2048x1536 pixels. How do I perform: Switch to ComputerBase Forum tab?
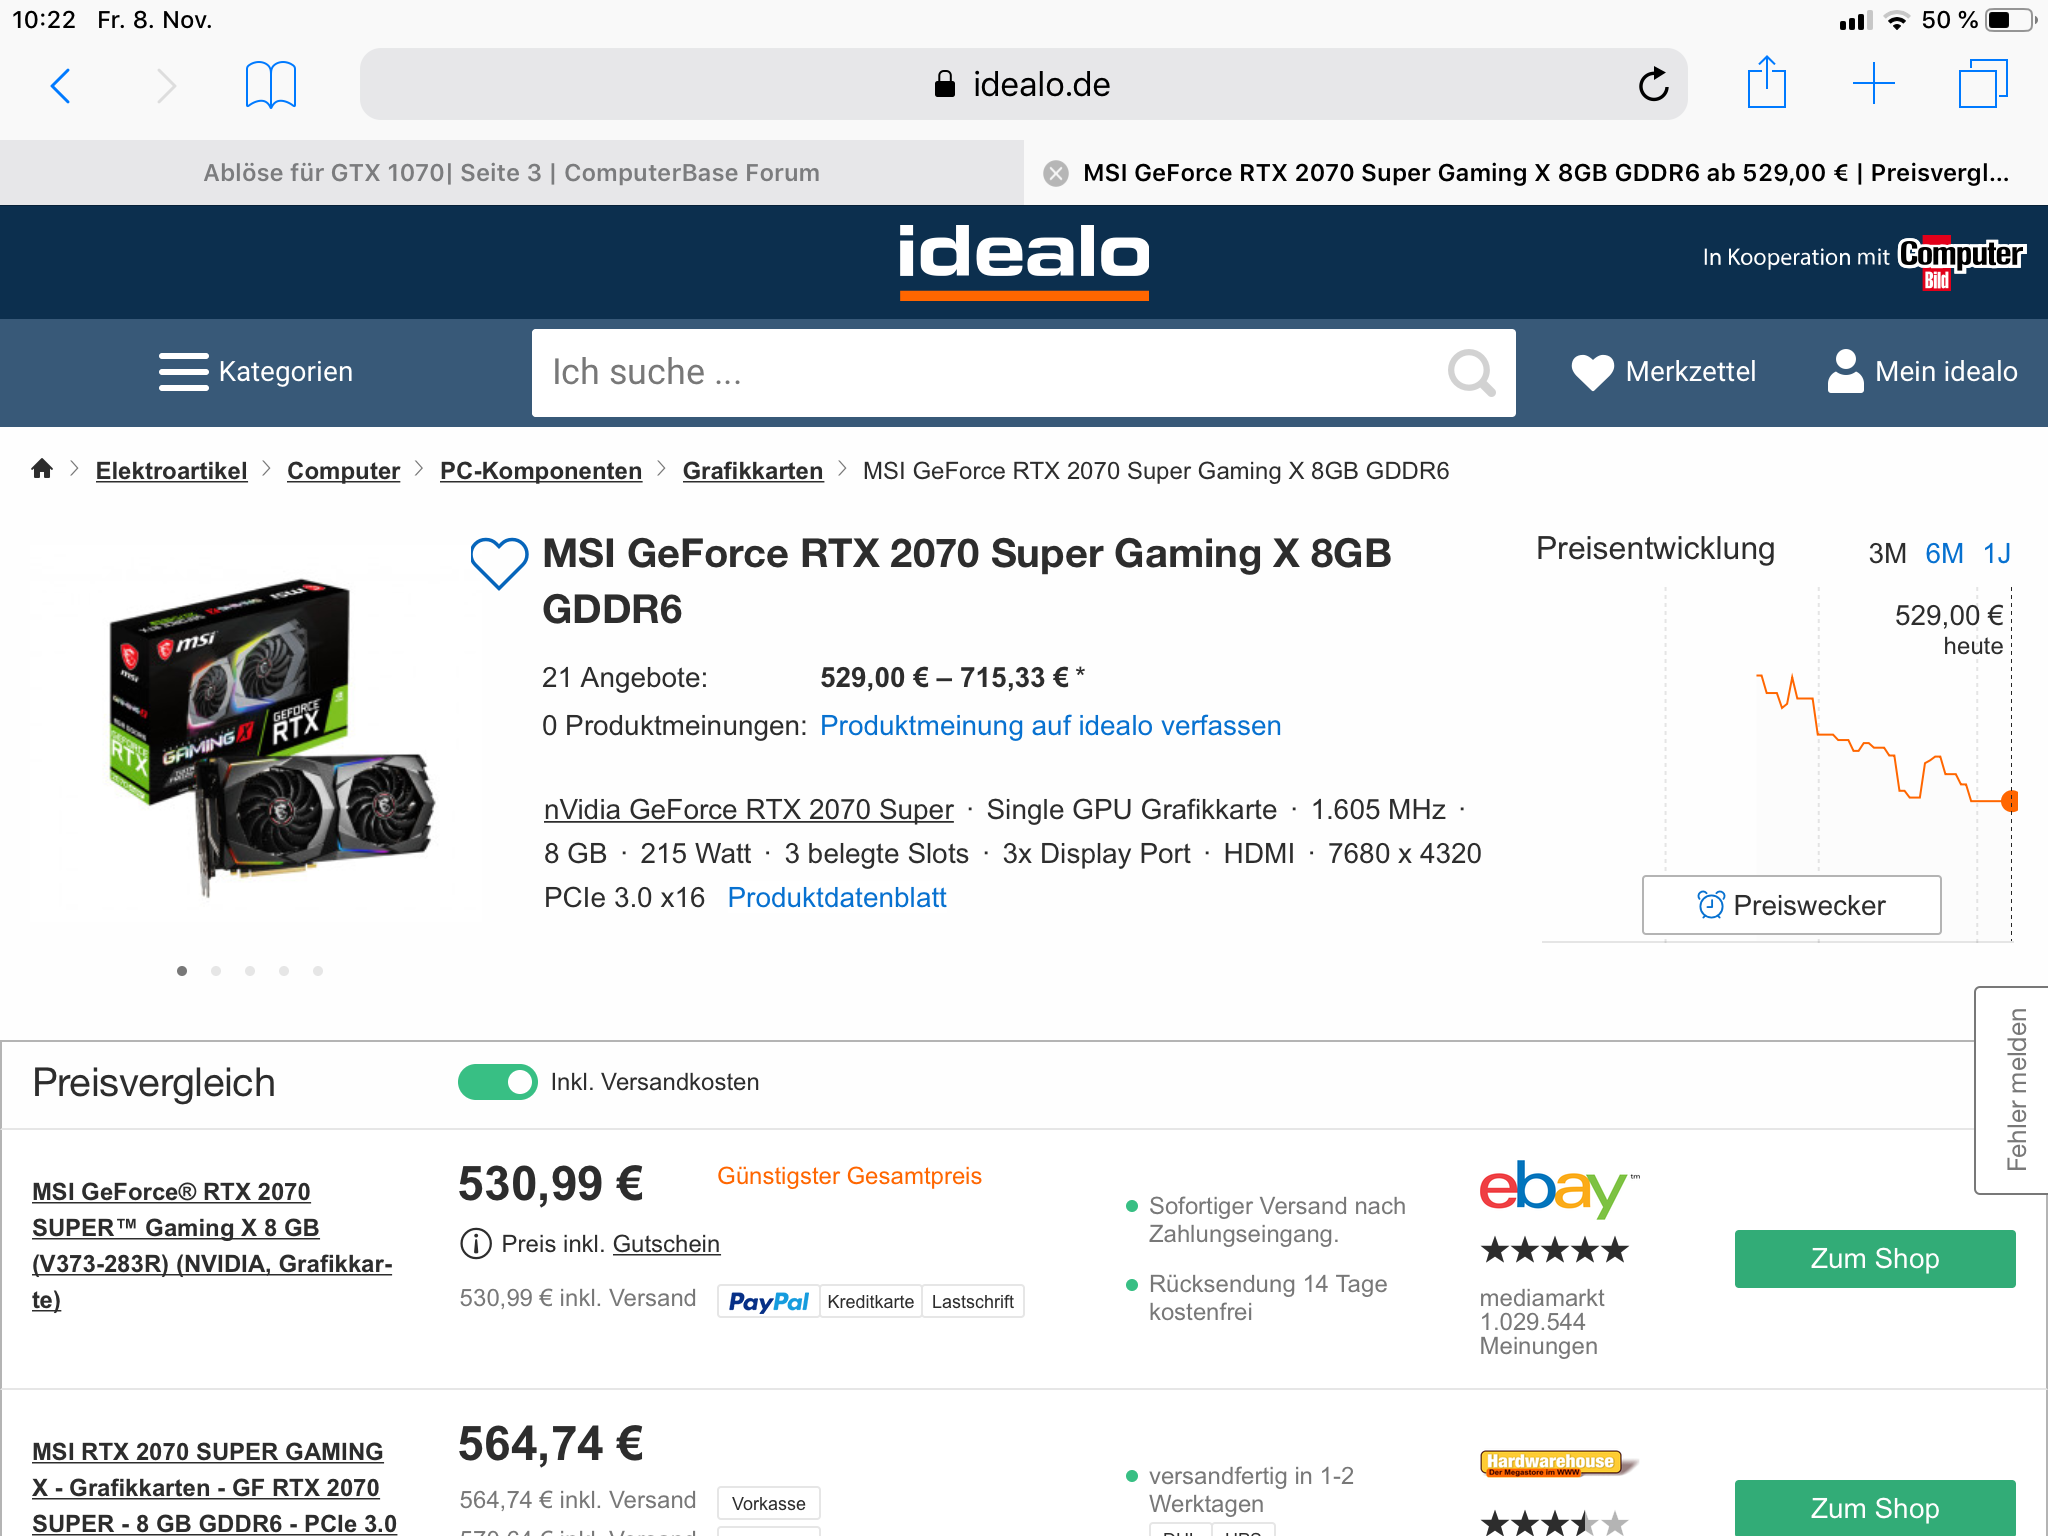coord(512,173)
